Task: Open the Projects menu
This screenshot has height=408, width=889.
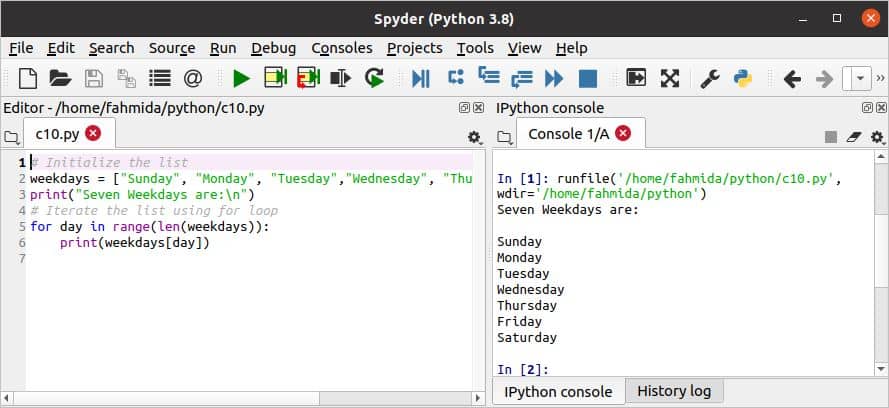Action: point(414,48)
